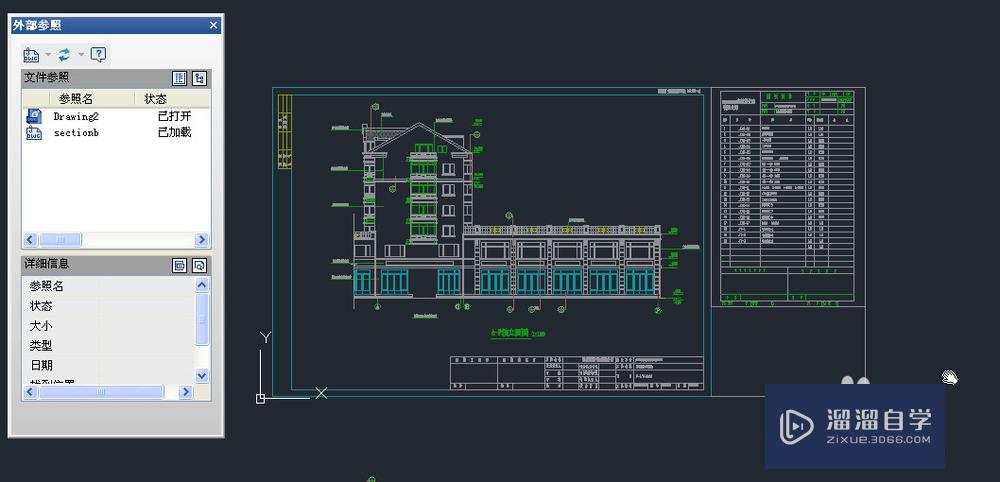Click the Refresh references icon
The image size is (1000, 482).
pyautogui.click(x=65, y=55)
